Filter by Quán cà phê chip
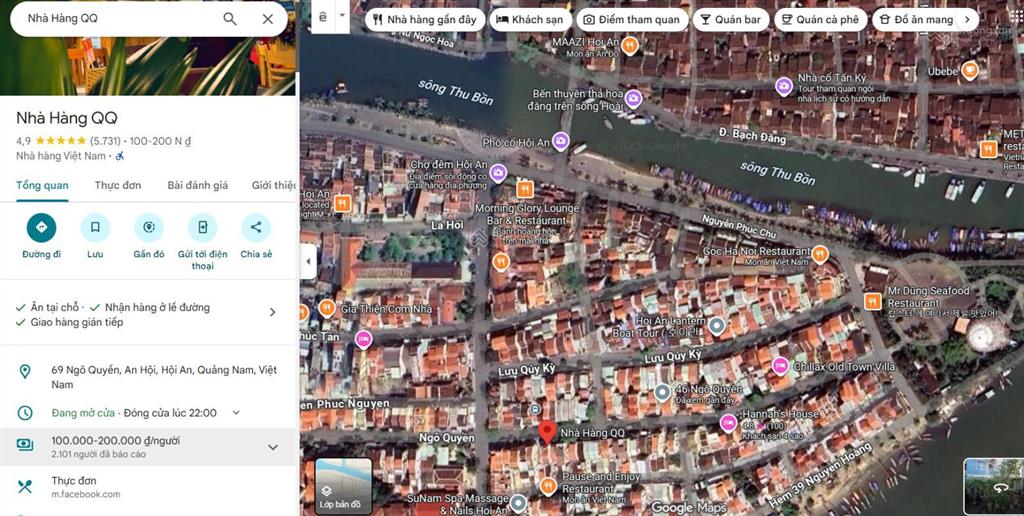 [x=821, y=20]
